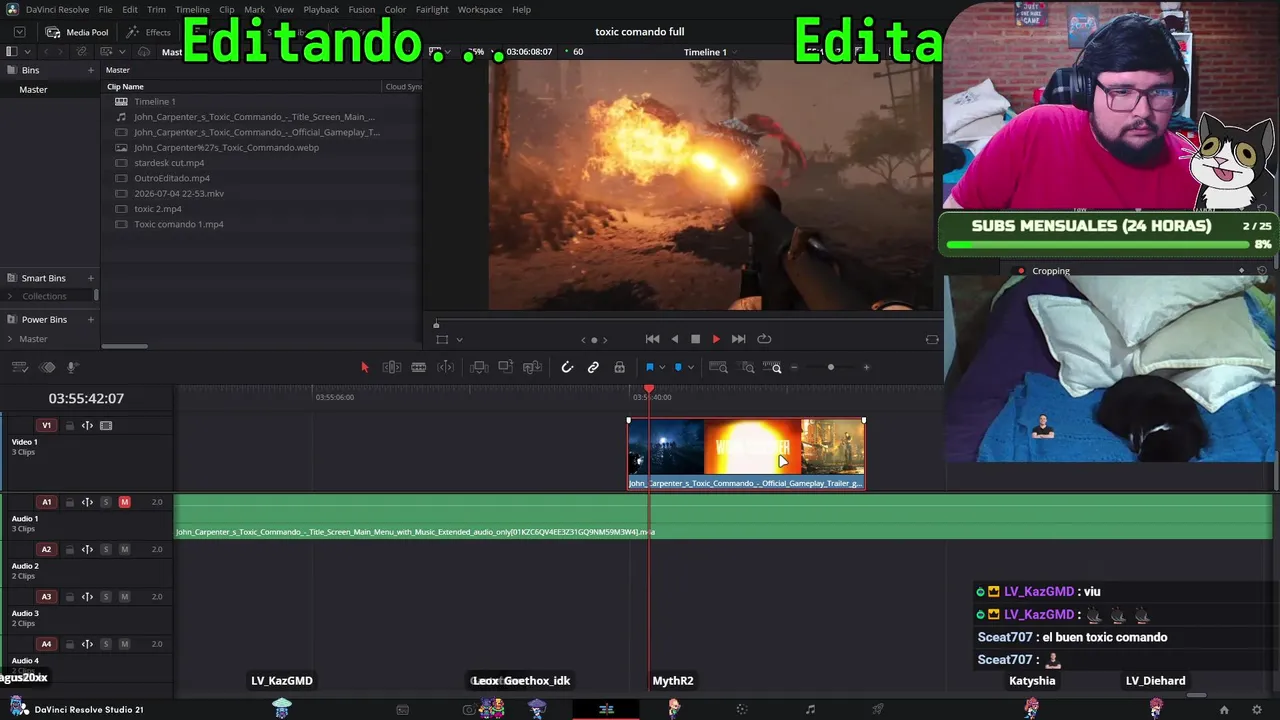Open the Effects panel
This screenshot has height=720, width=1280.
(x=148, y=32)
